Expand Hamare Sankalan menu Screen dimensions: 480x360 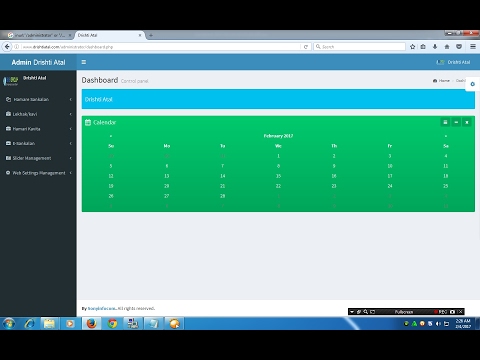[38, 99]
